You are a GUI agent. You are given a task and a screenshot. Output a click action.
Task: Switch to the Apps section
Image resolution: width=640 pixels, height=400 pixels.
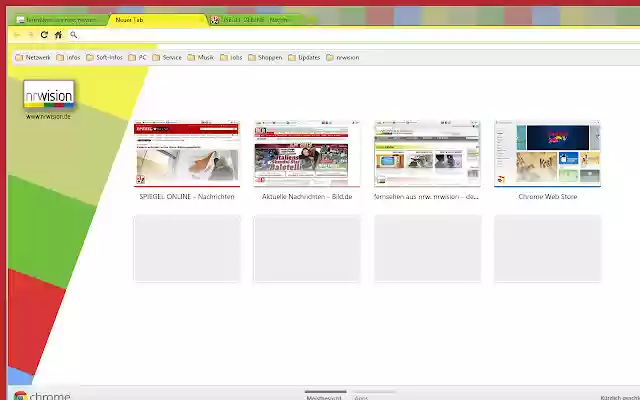(x=361, y=396)
